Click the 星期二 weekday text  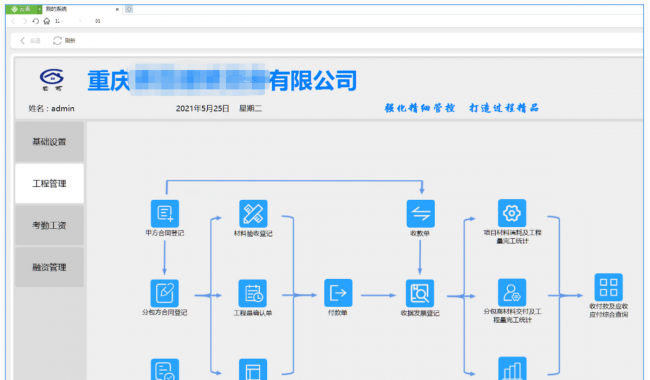coord(250,108)
